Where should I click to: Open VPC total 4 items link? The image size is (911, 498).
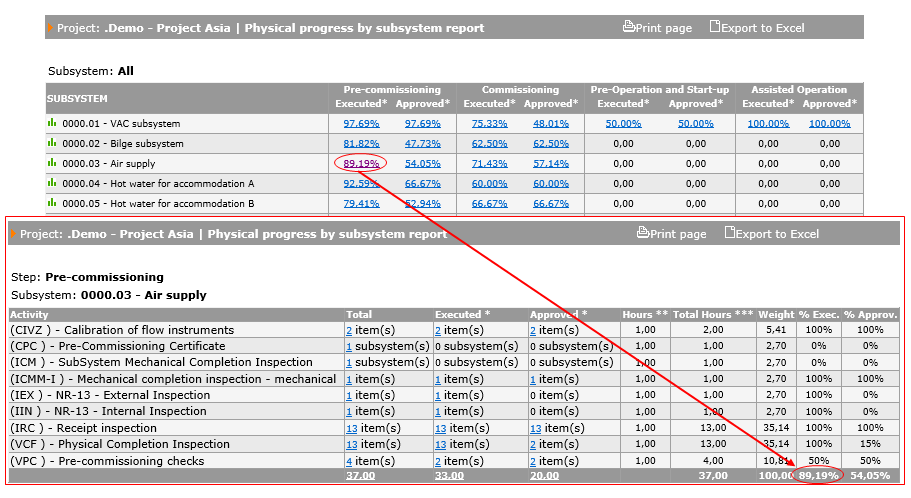click(349, 461)
